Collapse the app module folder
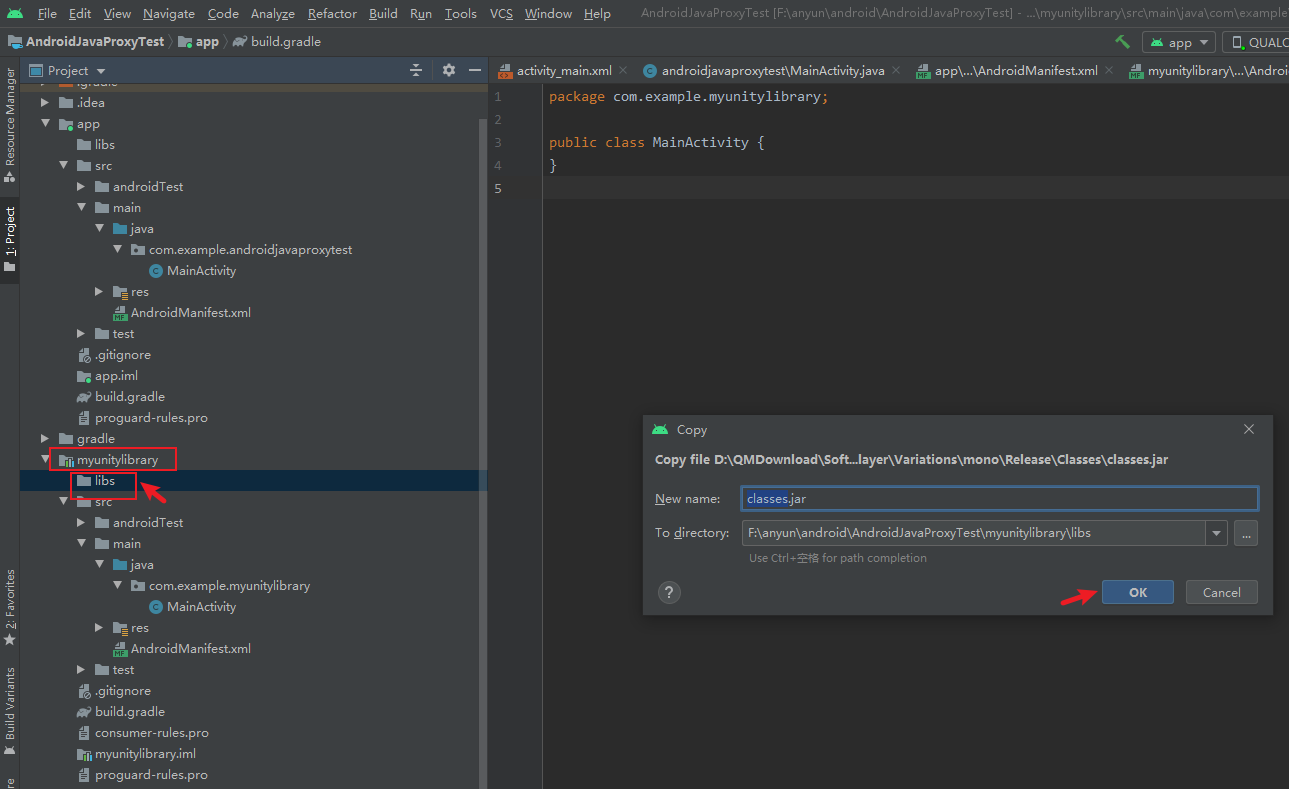The image size is (1289, 789). (x=44, y=124)
